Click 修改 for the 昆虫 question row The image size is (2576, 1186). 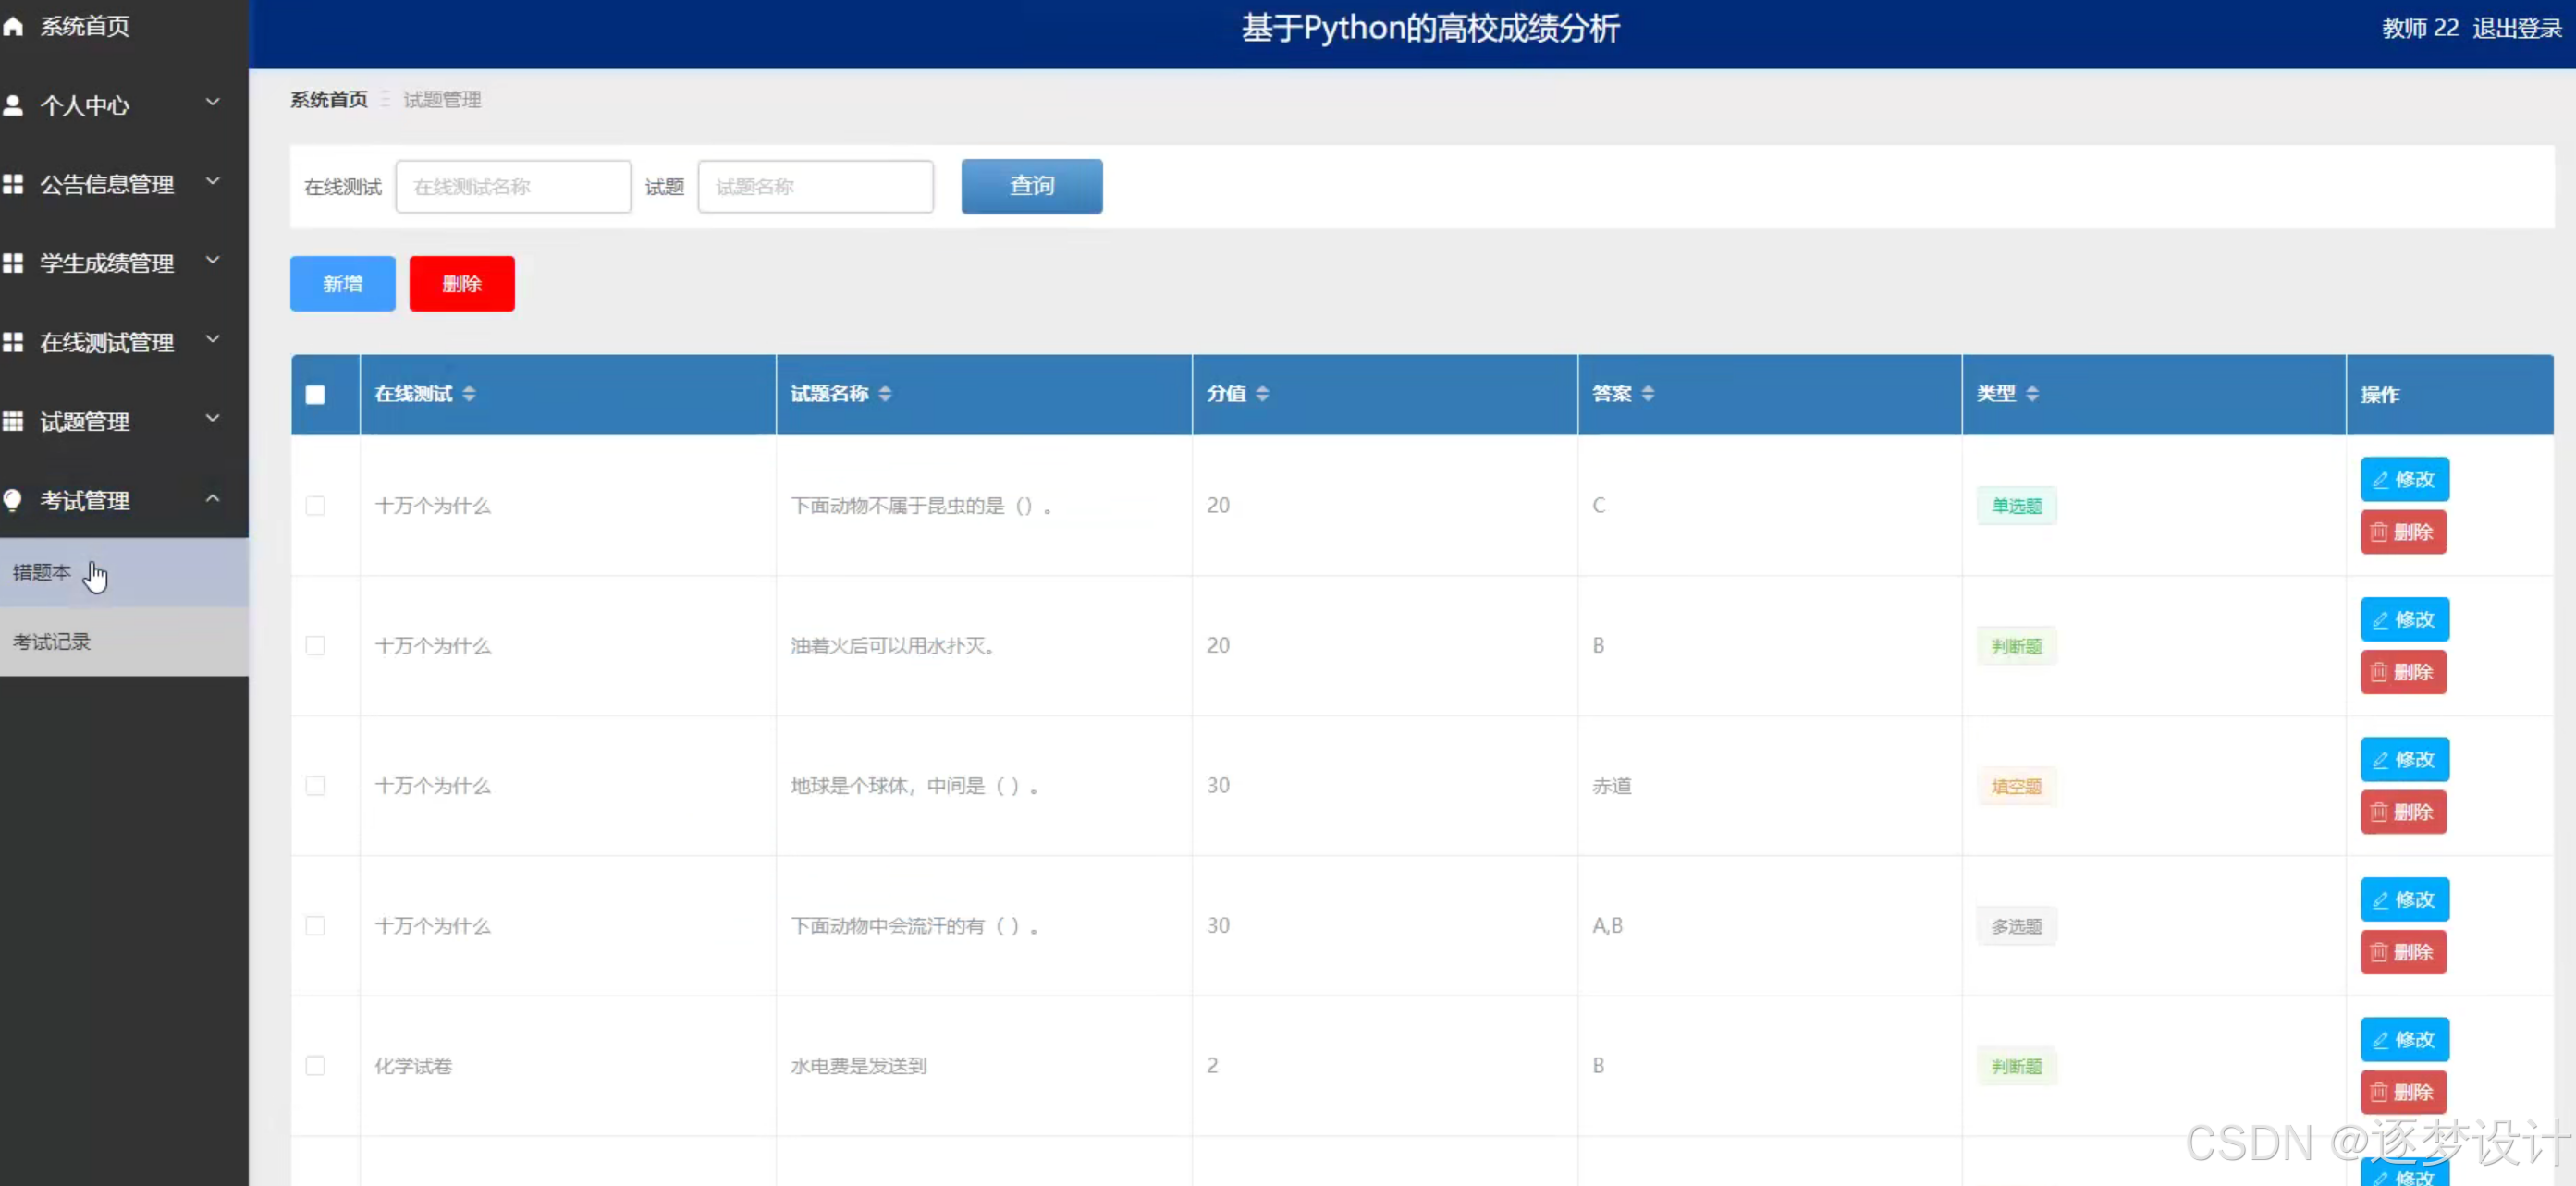coord(2405,480)
